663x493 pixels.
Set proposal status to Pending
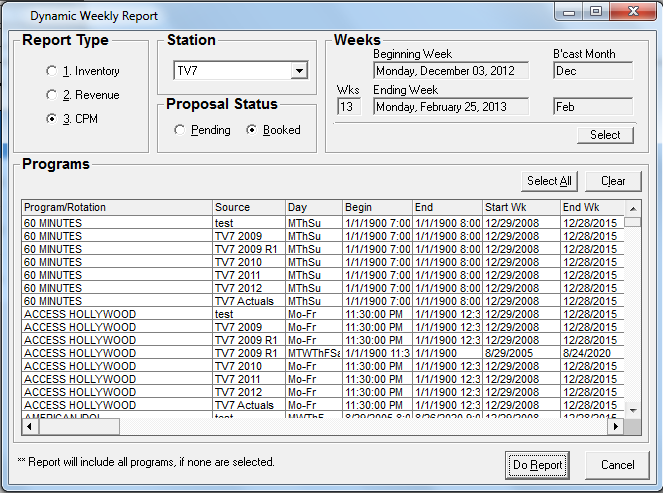pos(179,130)
